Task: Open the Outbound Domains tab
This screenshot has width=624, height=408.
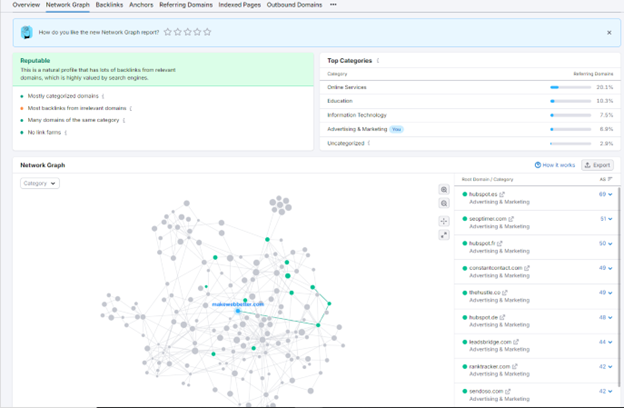Action: 294,5
